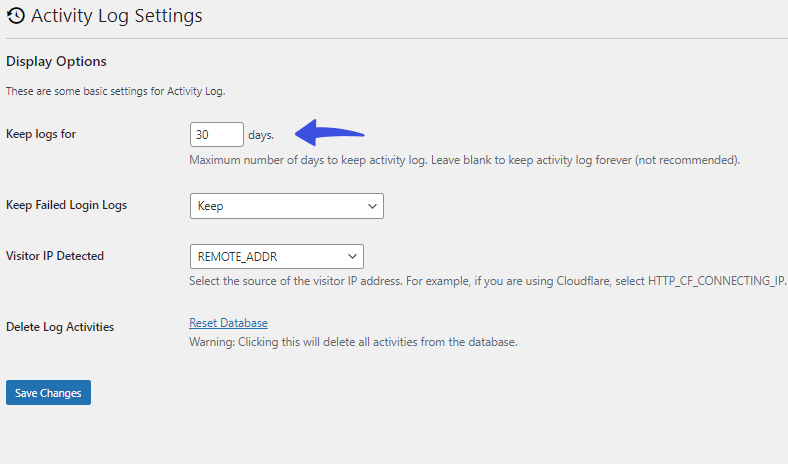The height and width of the screenshot is (464, 788).
Task: Click the reset database warning text
Action: (x=353, y=342)
